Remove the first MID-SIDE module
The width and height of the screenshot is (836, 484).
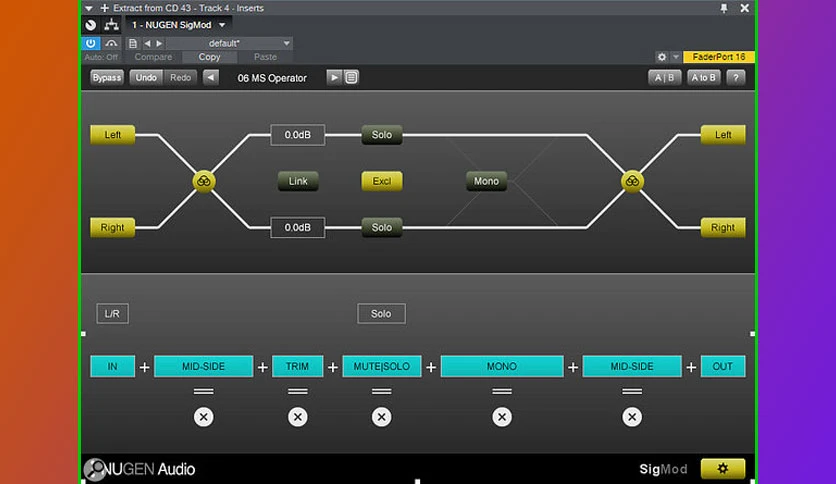(x=204, y=417)
